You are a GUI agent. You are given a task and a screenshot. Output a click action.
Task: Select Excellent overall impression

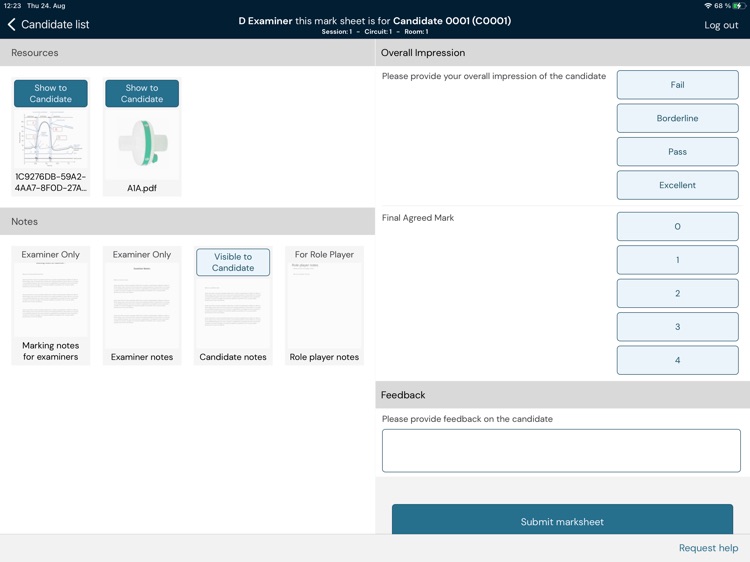677,185
